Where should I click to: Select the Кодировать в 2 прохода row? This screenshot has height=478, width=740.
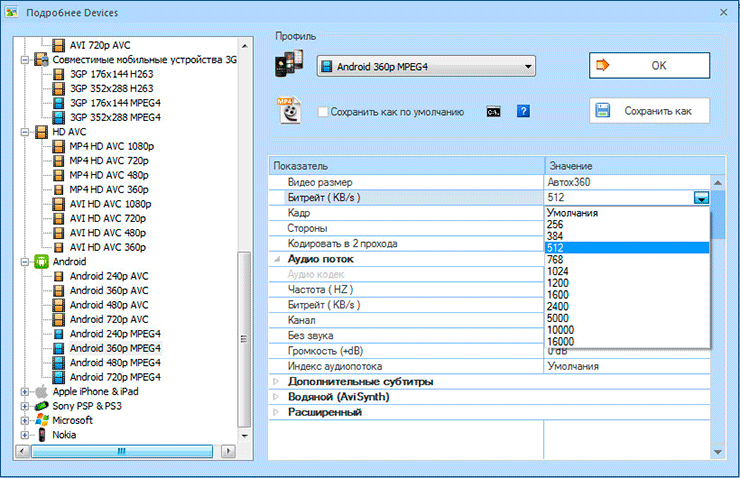pos(406,244)
